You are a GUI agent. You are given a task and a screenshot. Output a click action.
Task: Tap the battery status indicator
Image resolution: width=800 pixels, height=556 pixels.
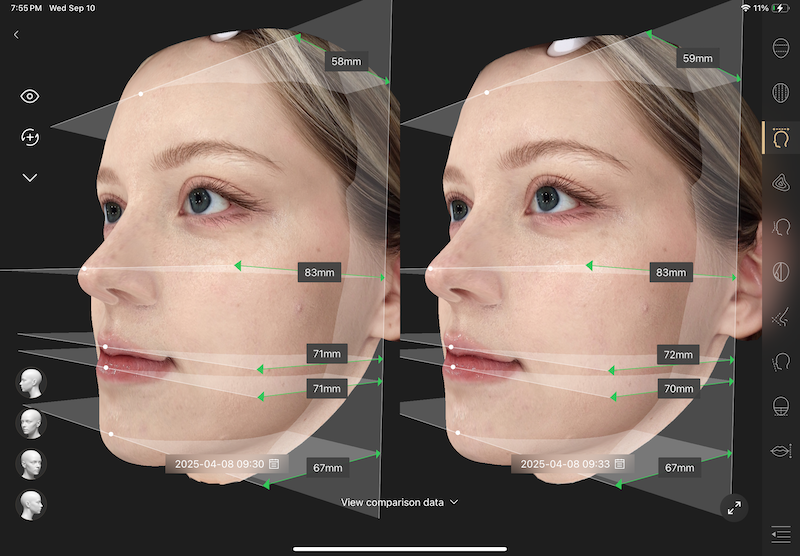[780, 8]
